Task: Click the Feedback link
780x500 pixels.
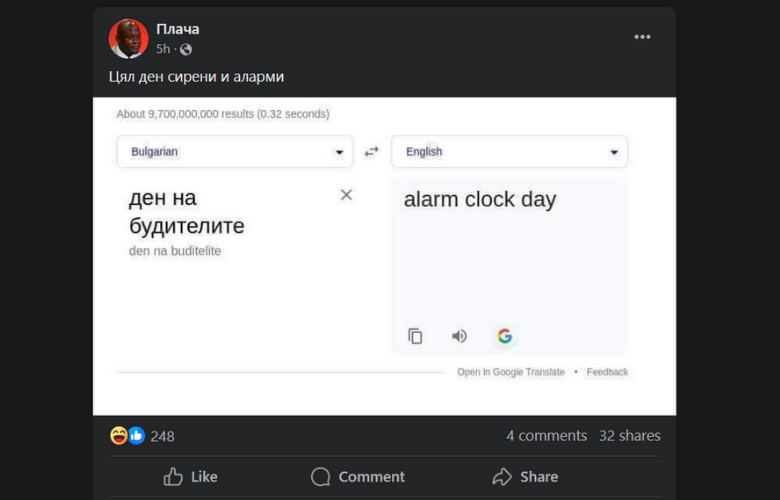Action: tap(607, 372)
